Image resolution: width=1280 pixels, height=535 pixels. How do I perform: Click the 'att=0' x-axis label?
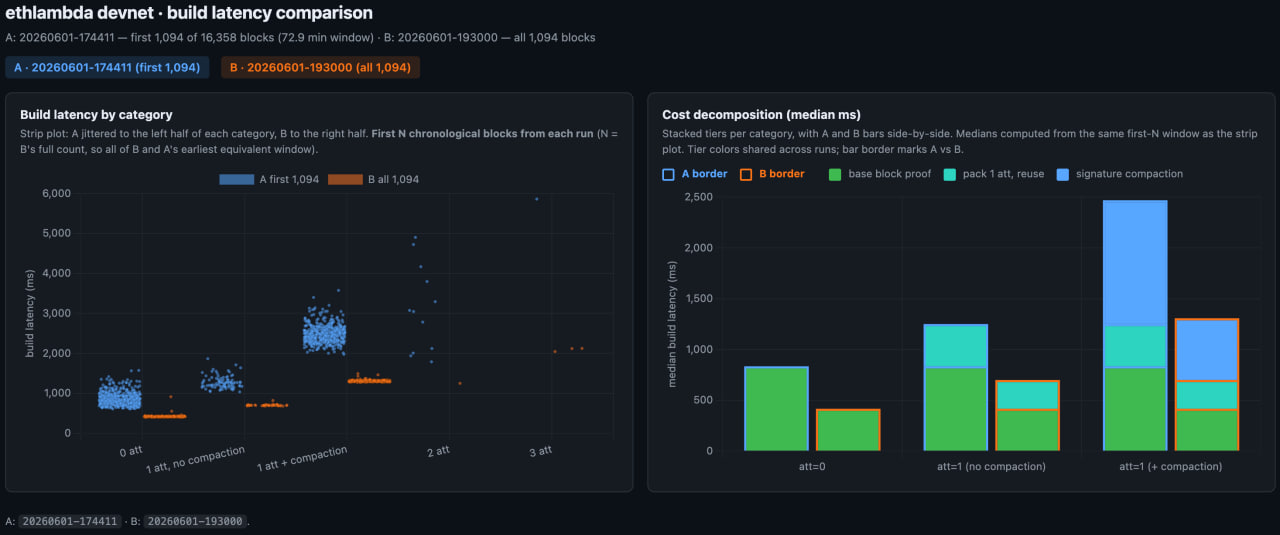tap(811, 466)
